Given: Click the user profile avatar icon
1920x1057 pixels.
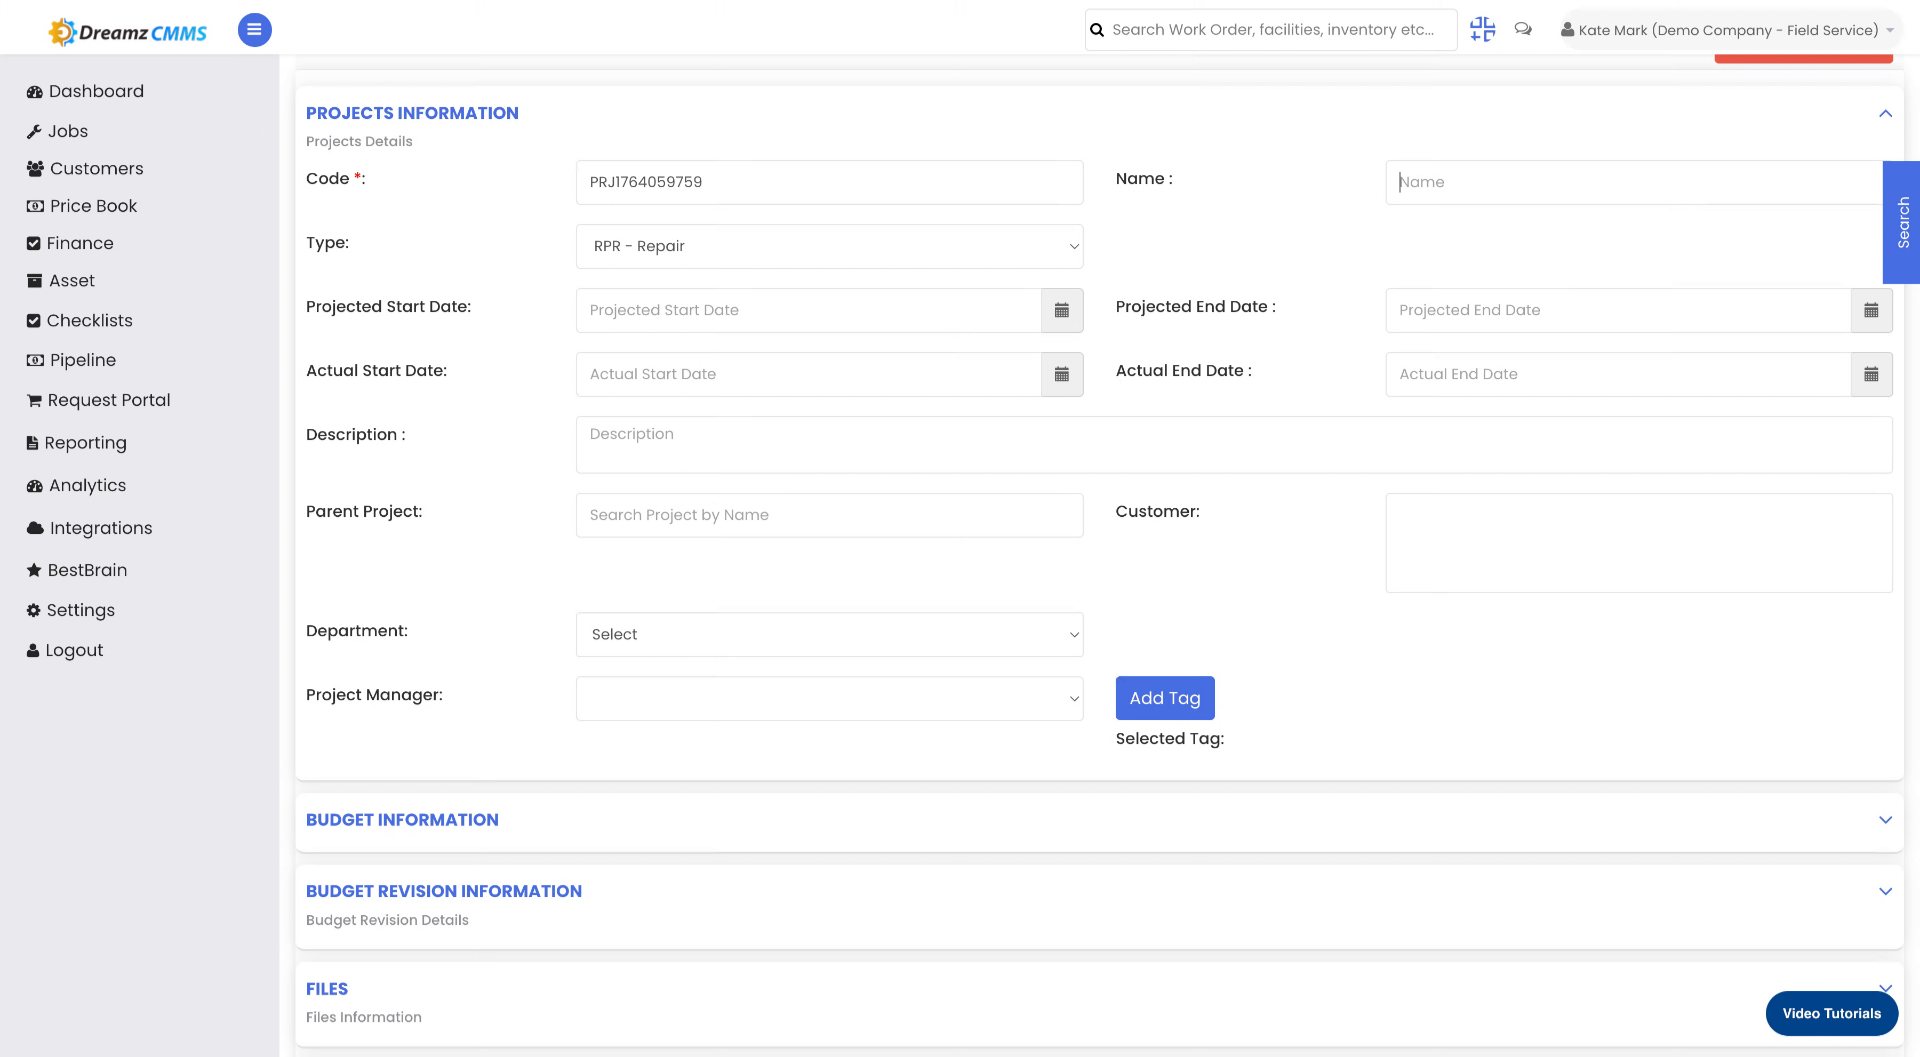Looking at the screenshot, I should point(1567,30).
